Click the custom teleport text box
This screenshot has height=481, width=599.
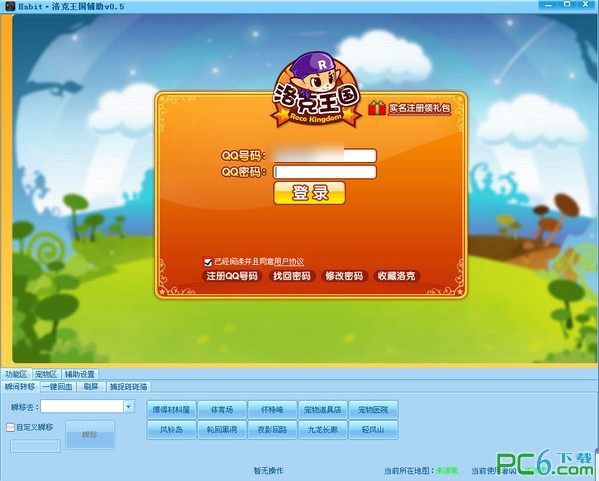point(35,446)
